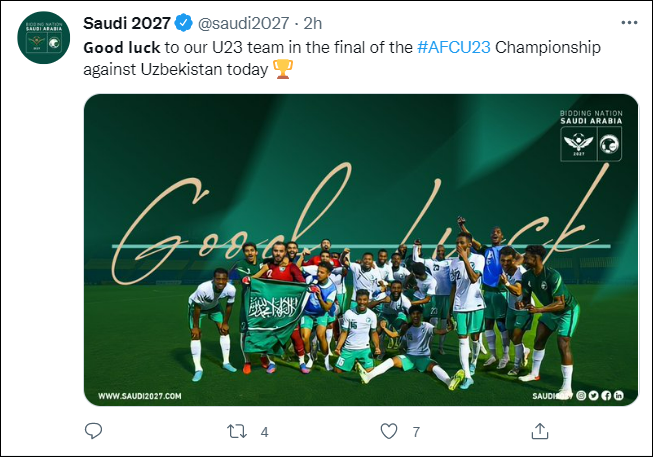Click the LinkedIn icon in image footer
The height and width of the screenshot is (457, 653).
[x=619, y=395]
